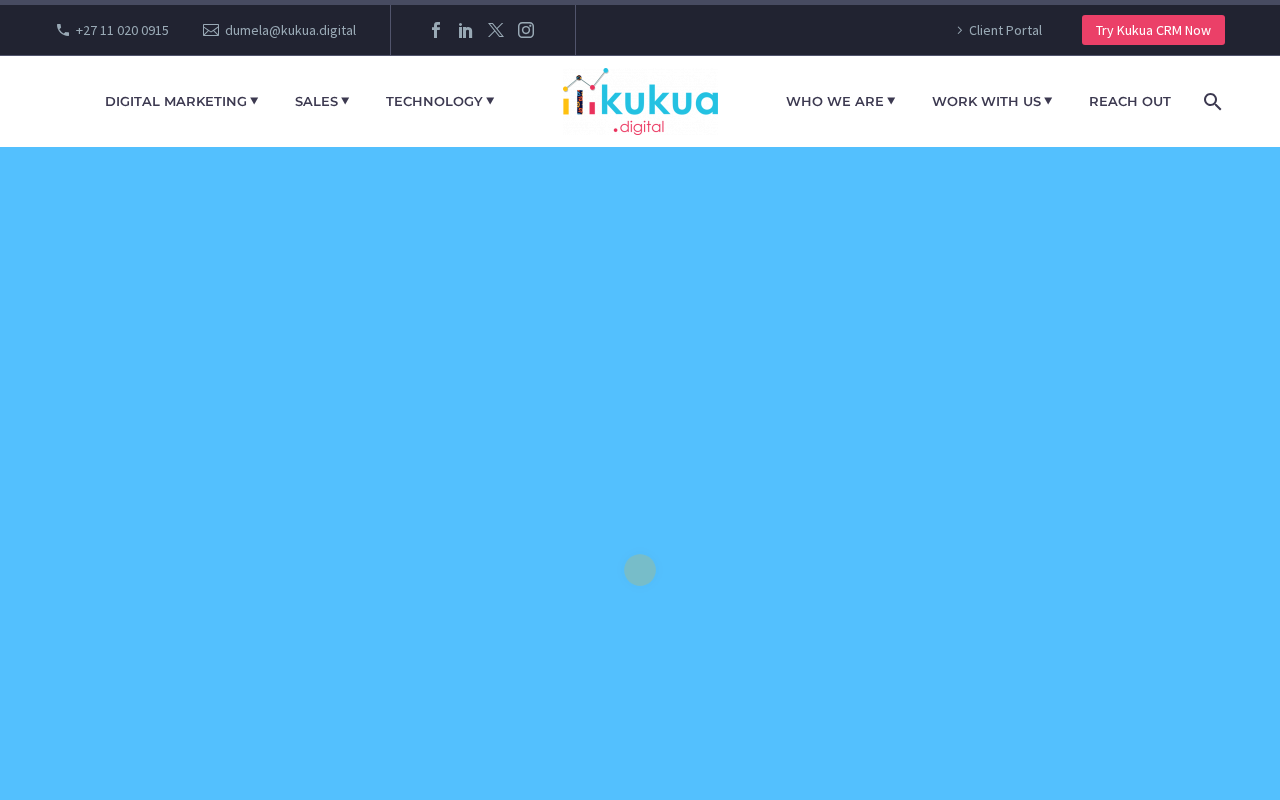Click the Kukua digital logo
The width and height of the screenshot is (1280, 800).
(x=640, y=101)
